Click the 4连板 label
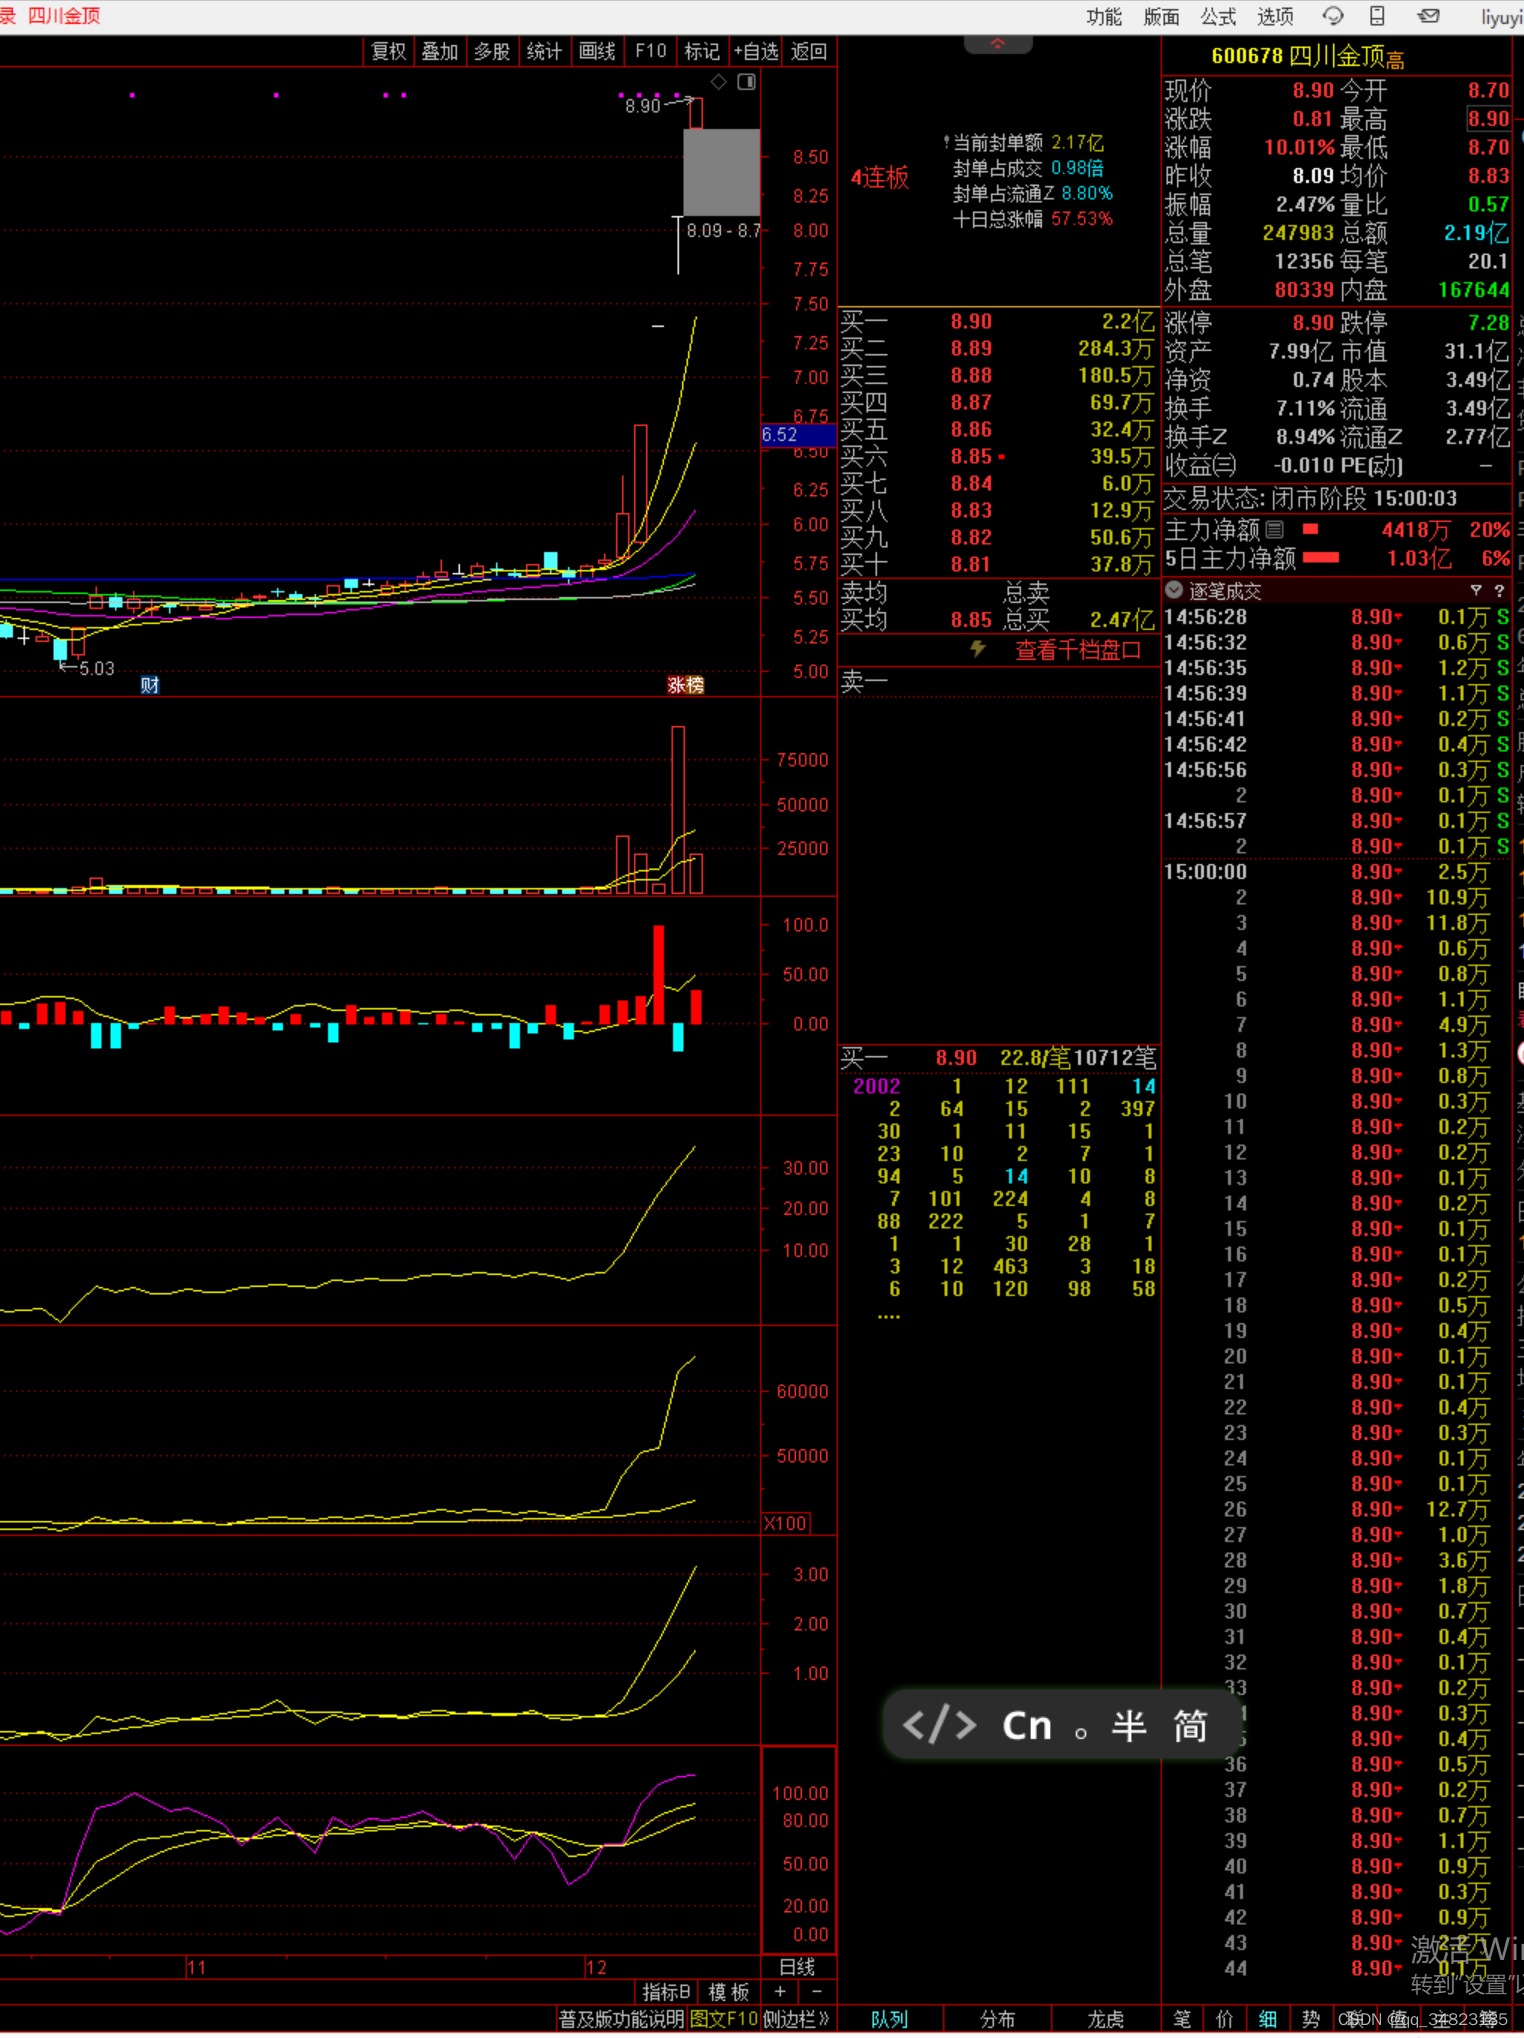Viewport: 1524px width, 2038px height. click(x=880, y=178)
